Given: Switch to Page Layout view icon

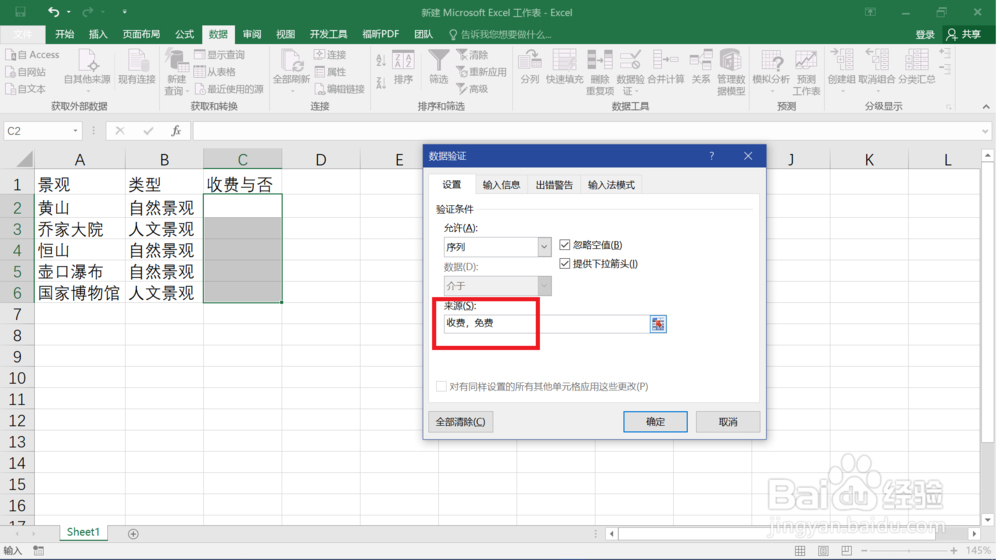Looking at the screenshot, I should tap(823, 550).
